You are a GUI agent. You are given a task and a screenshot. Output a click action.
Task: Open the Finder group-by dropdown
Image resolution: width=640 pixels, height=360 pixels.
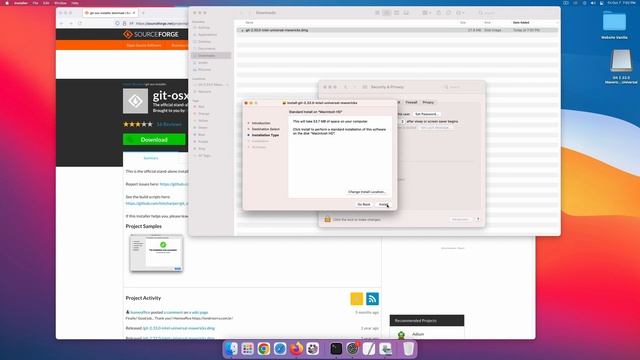coord(426,13)
